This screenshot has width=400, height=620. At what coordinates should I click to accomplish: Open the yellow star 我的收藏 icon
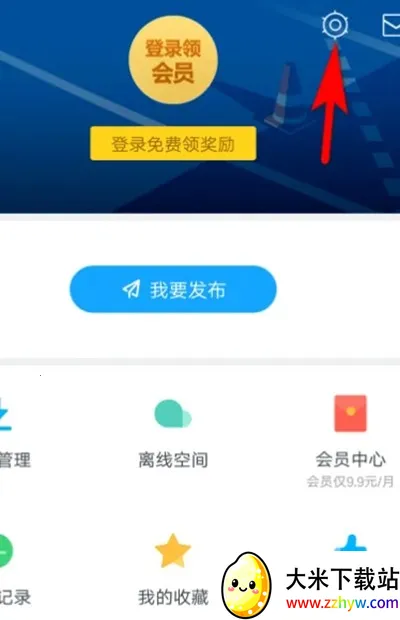click(173, 551)
